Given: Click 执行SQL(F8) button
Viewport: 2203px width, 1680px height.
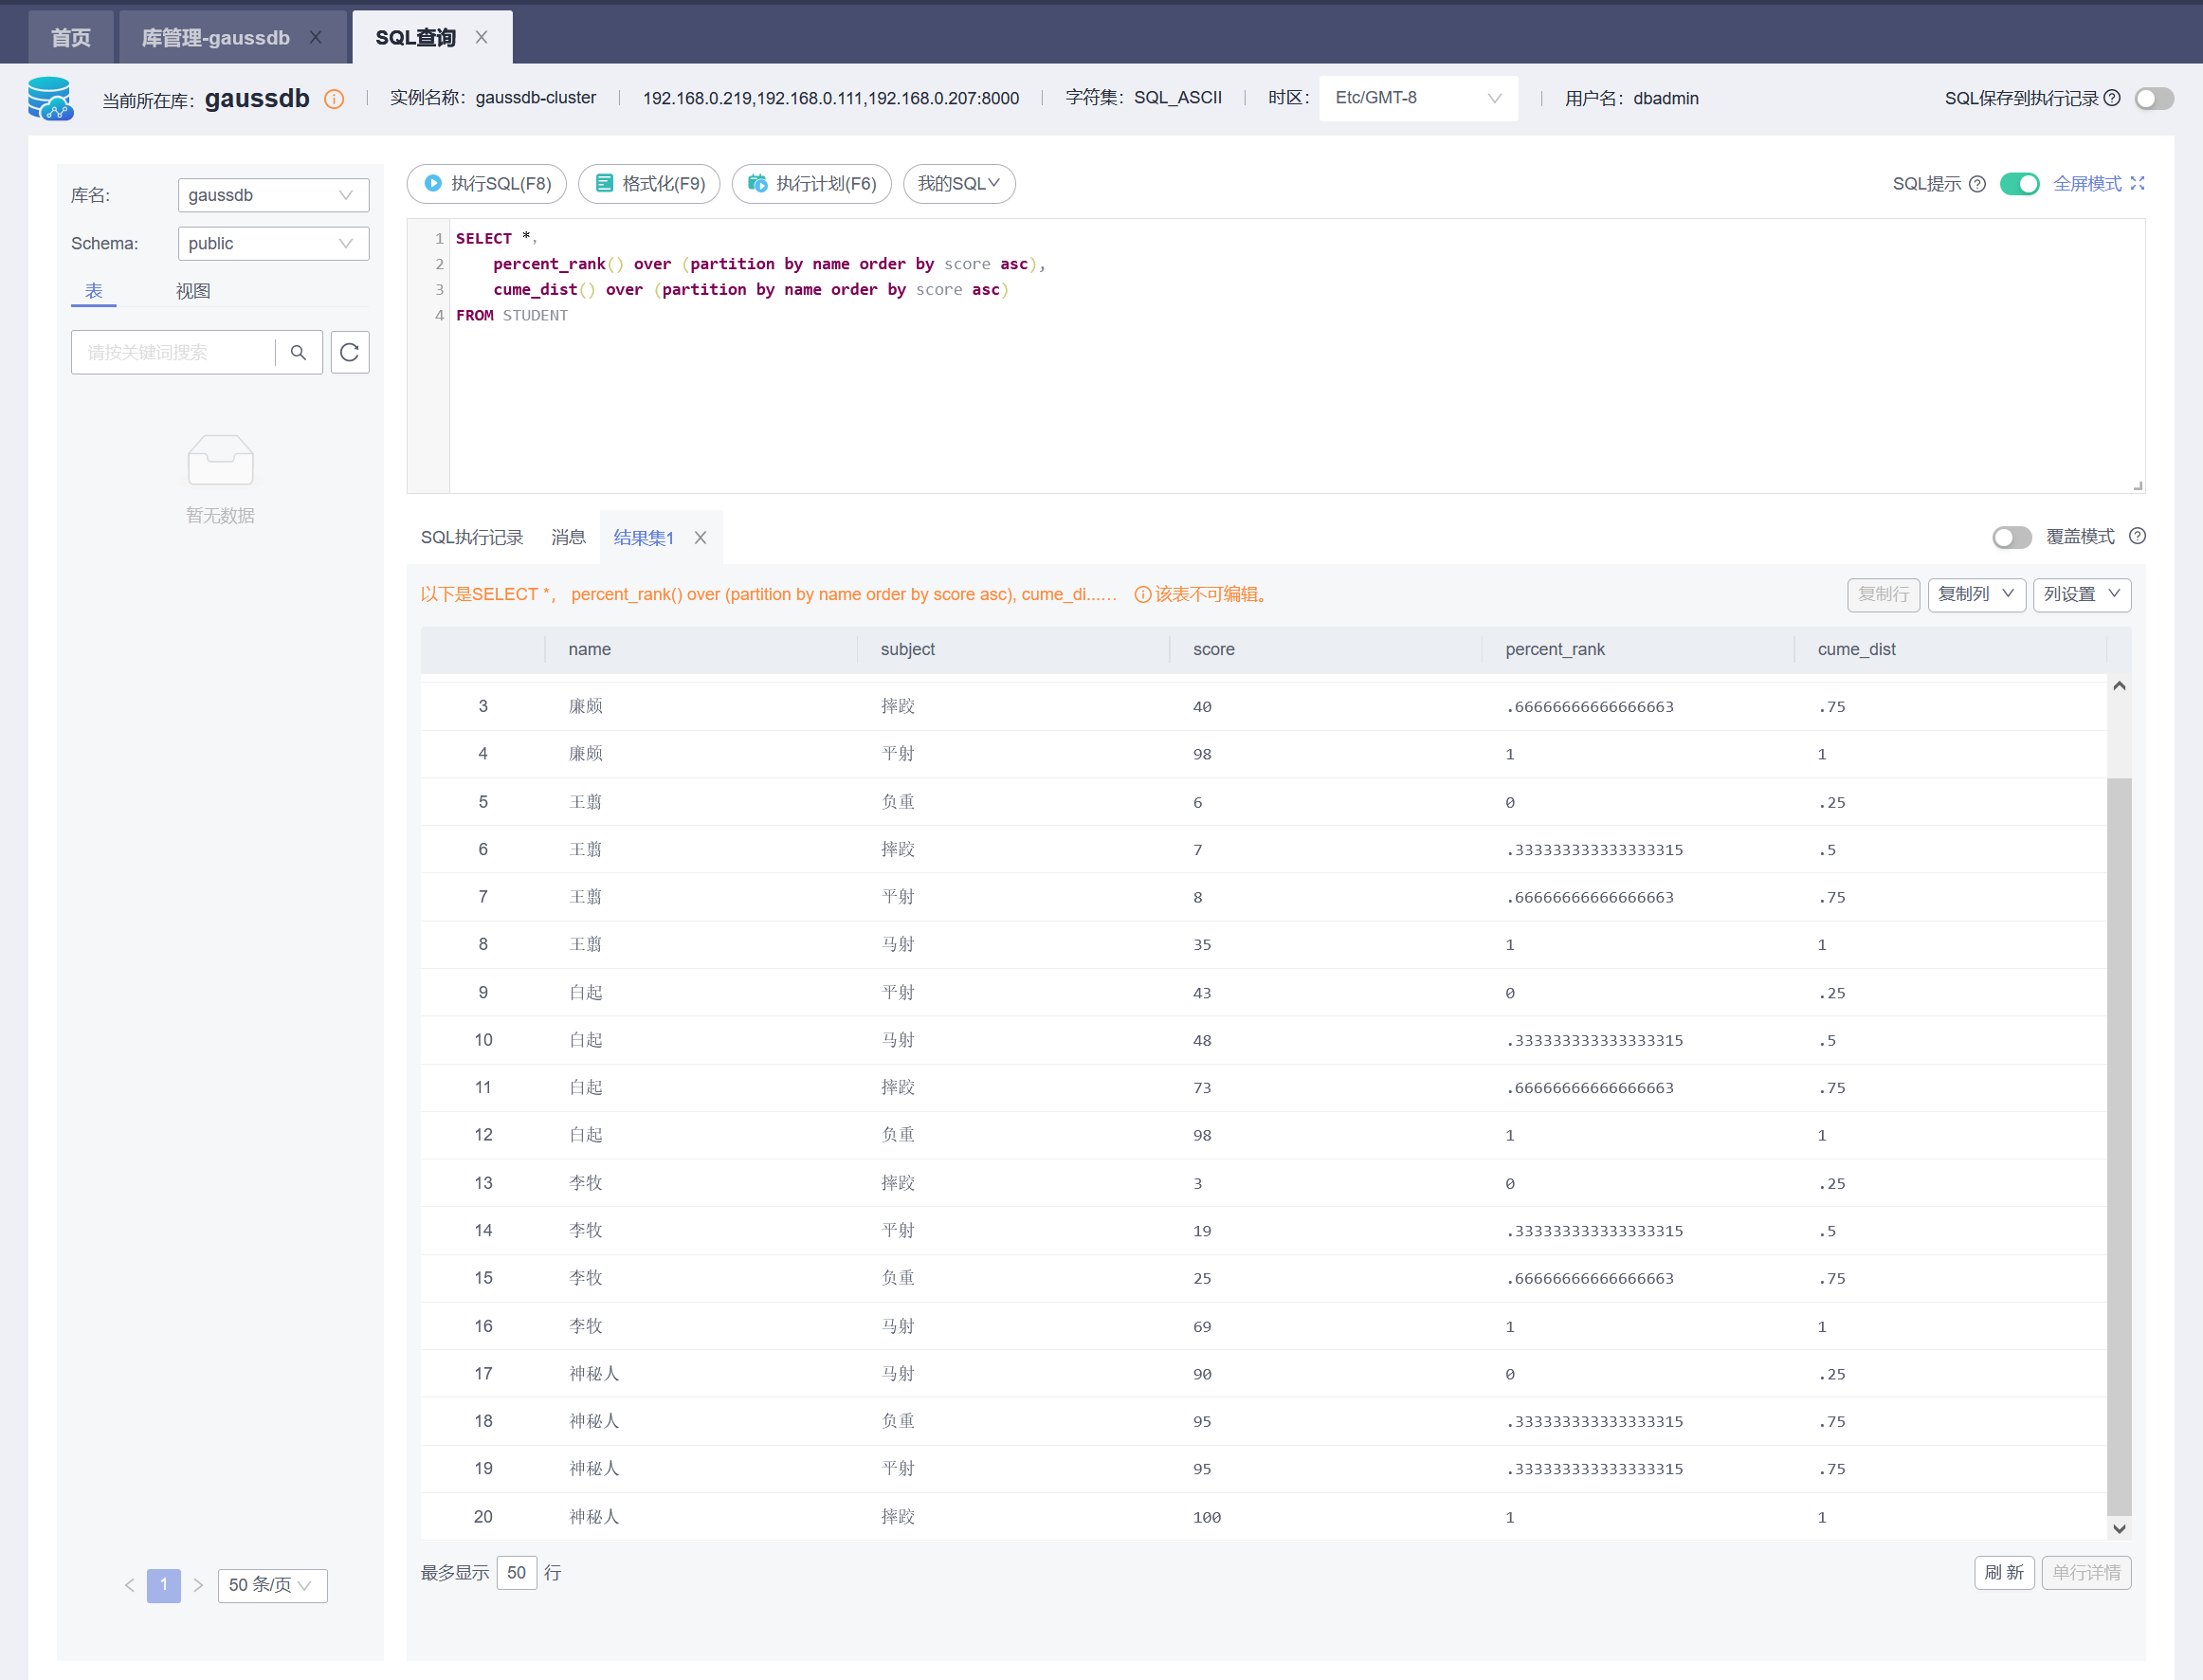Looking at the screenshot, I should (487, 184).
